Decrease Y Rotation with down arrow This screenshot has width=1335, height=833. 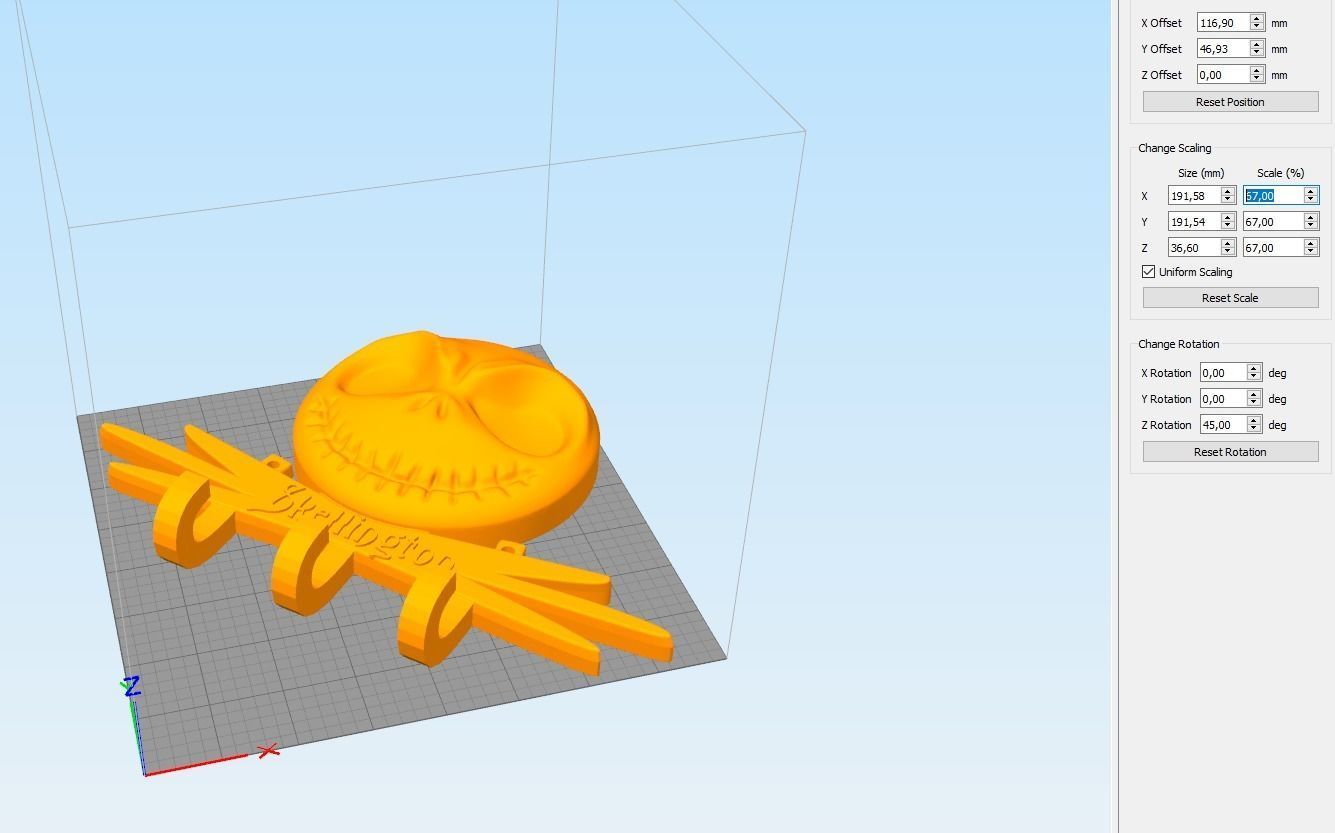[x=1254, y=404]
